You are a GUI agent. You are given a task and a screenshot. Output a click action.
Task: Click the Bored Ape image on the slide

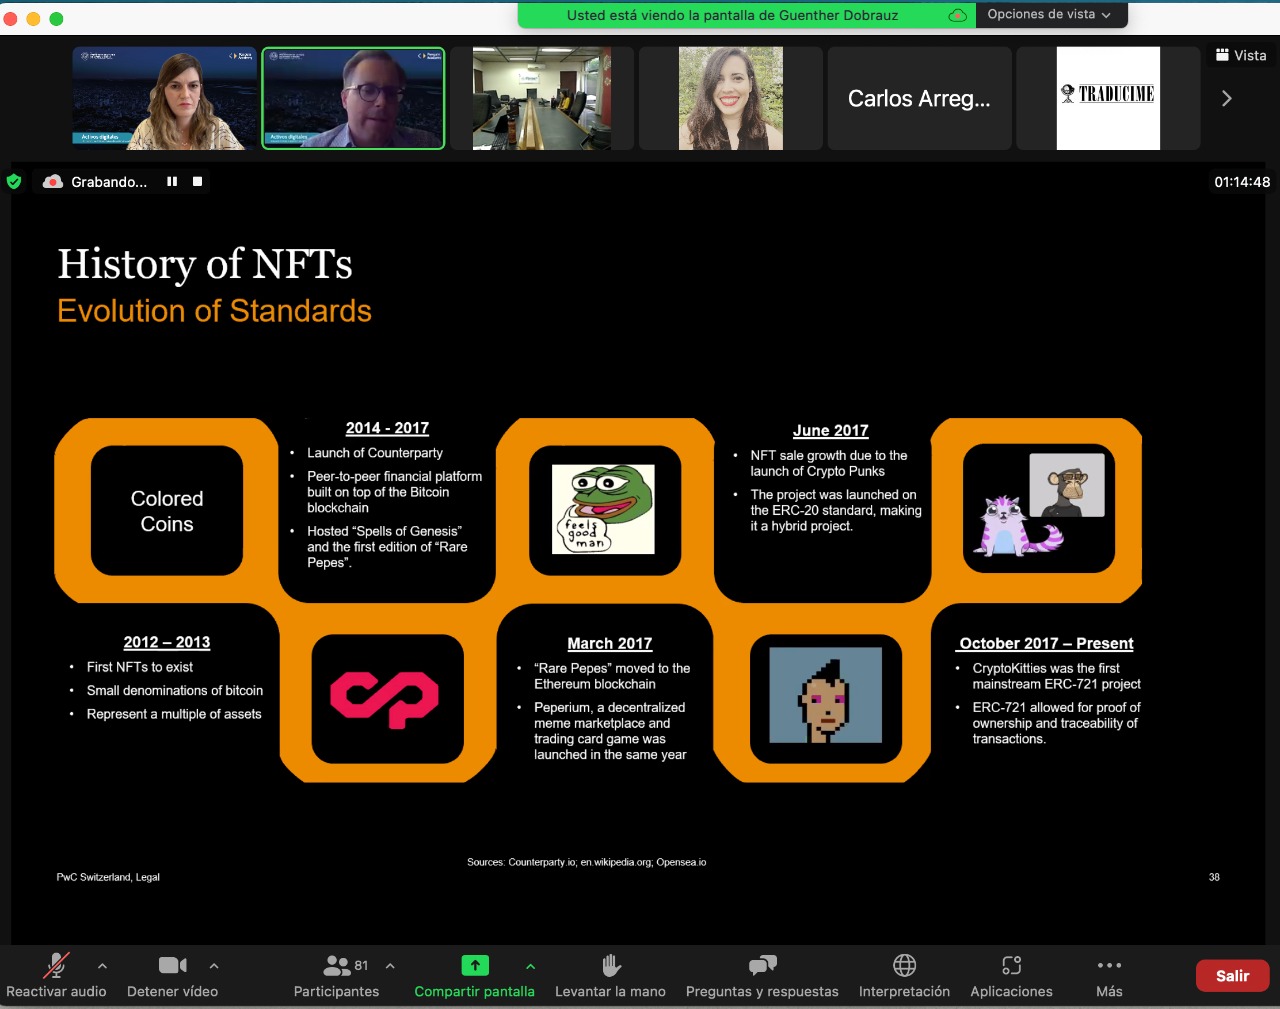click(x=1067, y=485)
